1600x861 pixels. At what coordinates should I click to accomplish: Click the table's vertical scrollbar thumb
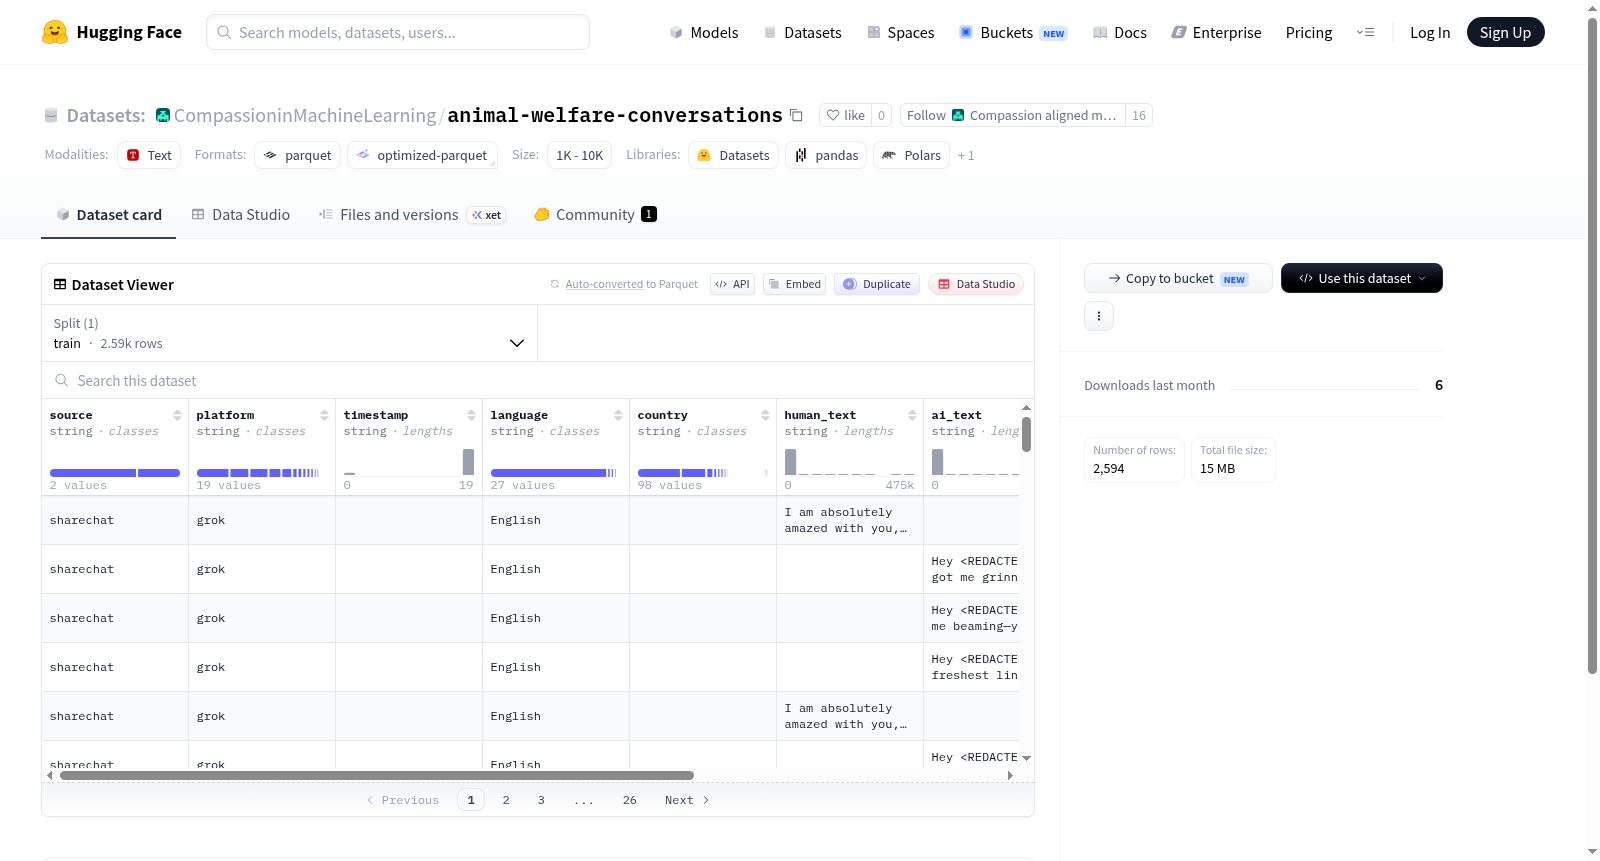(x=1026, y=435)
